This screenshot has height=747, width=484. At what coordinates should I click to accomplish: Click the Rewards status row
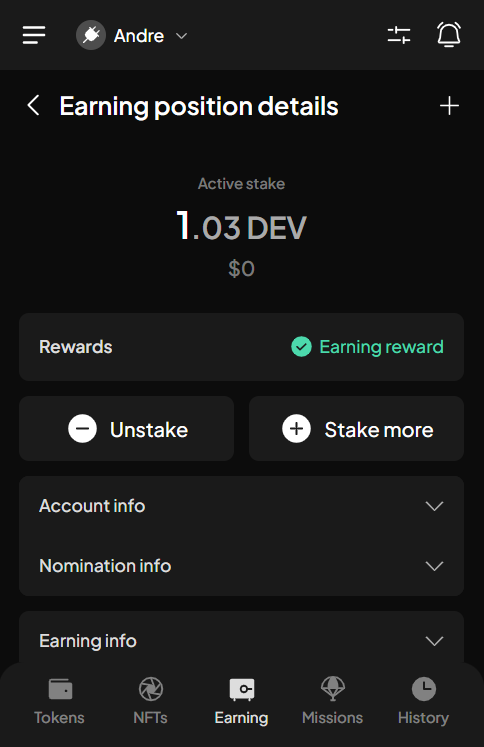(x=242, y=347)
